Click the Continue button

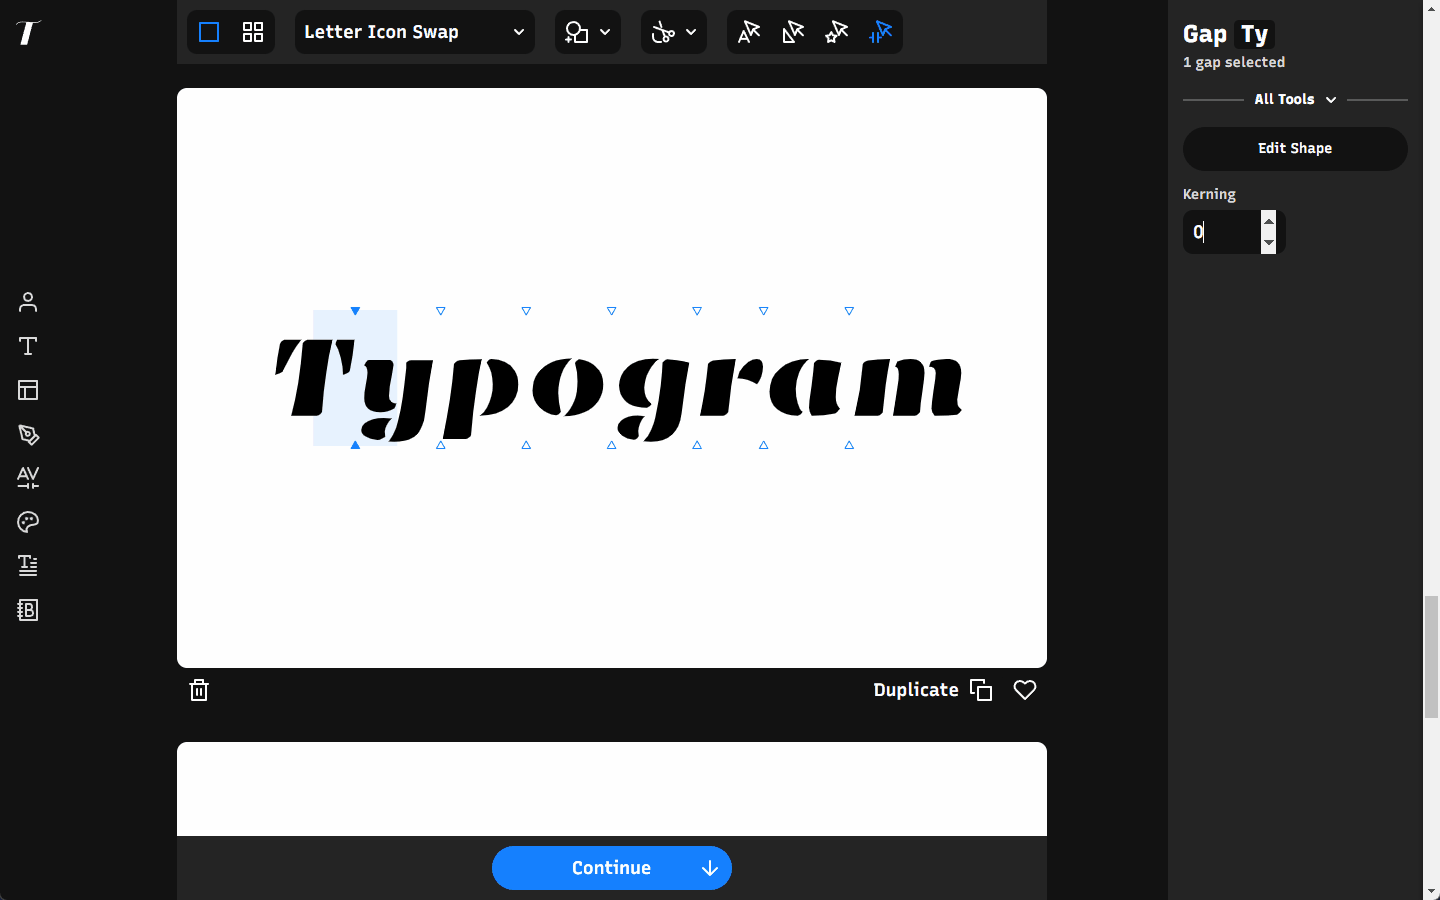(612, 868)
